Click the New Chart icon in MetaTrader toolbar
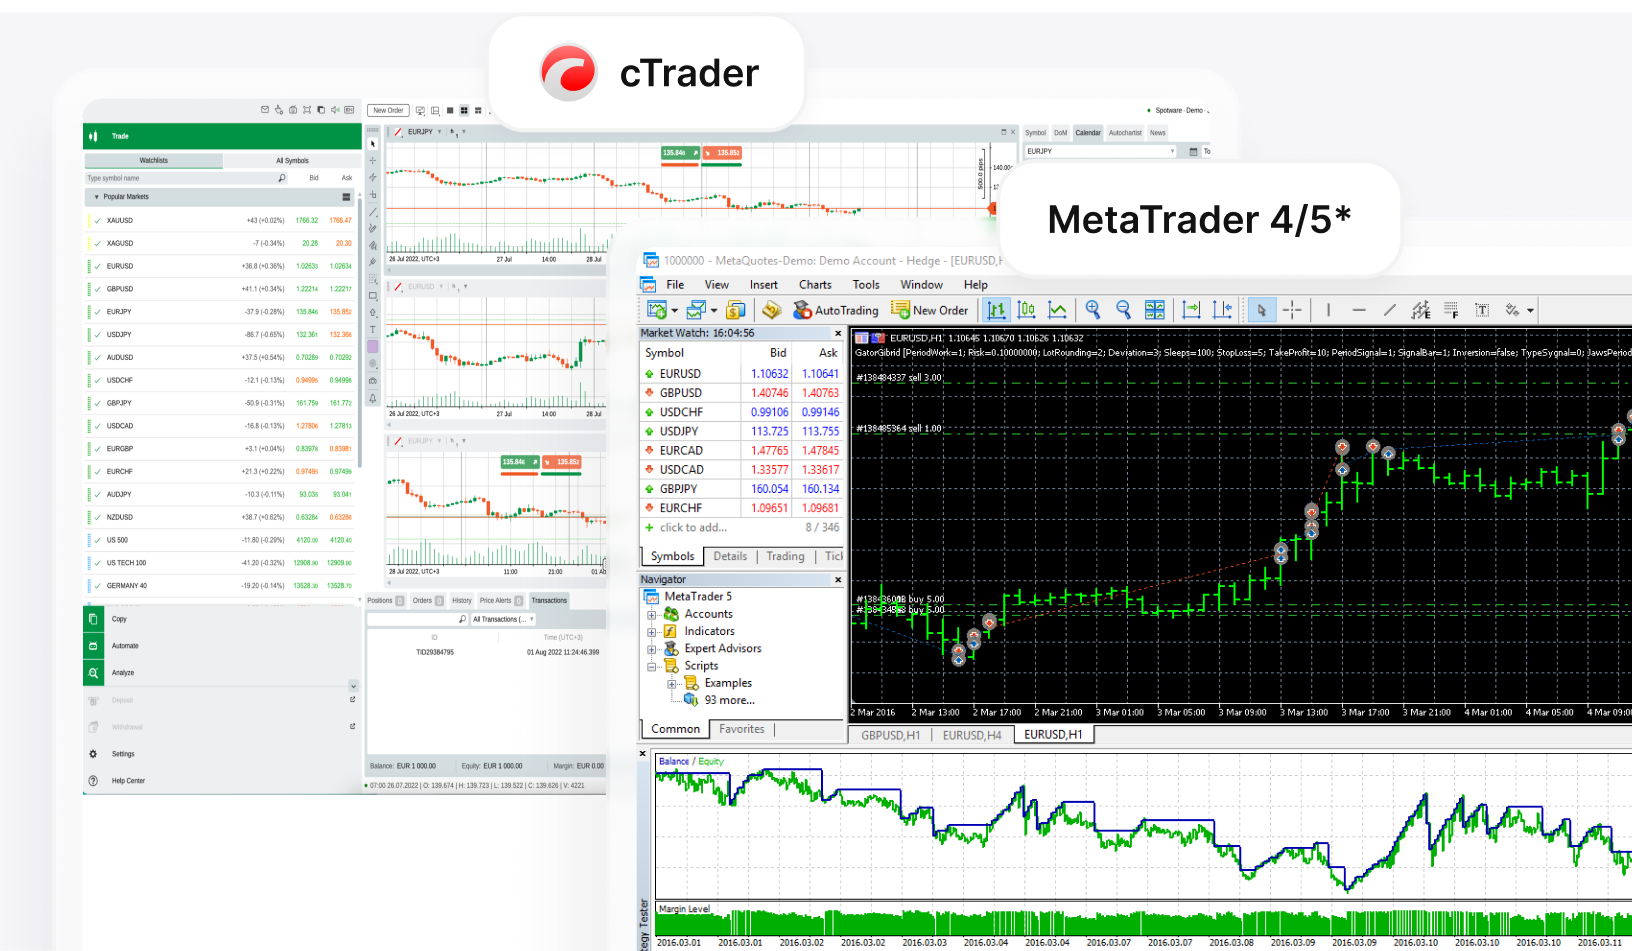This screenshot has width=1632, height=951. point(657,310)
